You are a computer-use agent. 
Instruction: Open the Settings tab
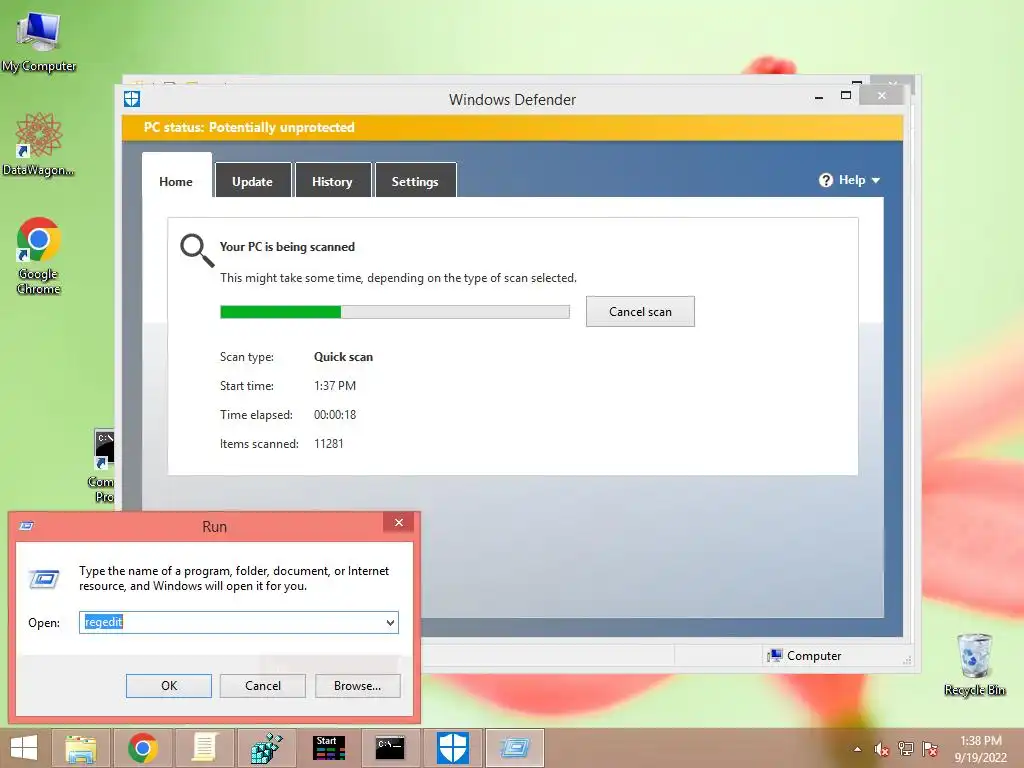click(415, 181)
